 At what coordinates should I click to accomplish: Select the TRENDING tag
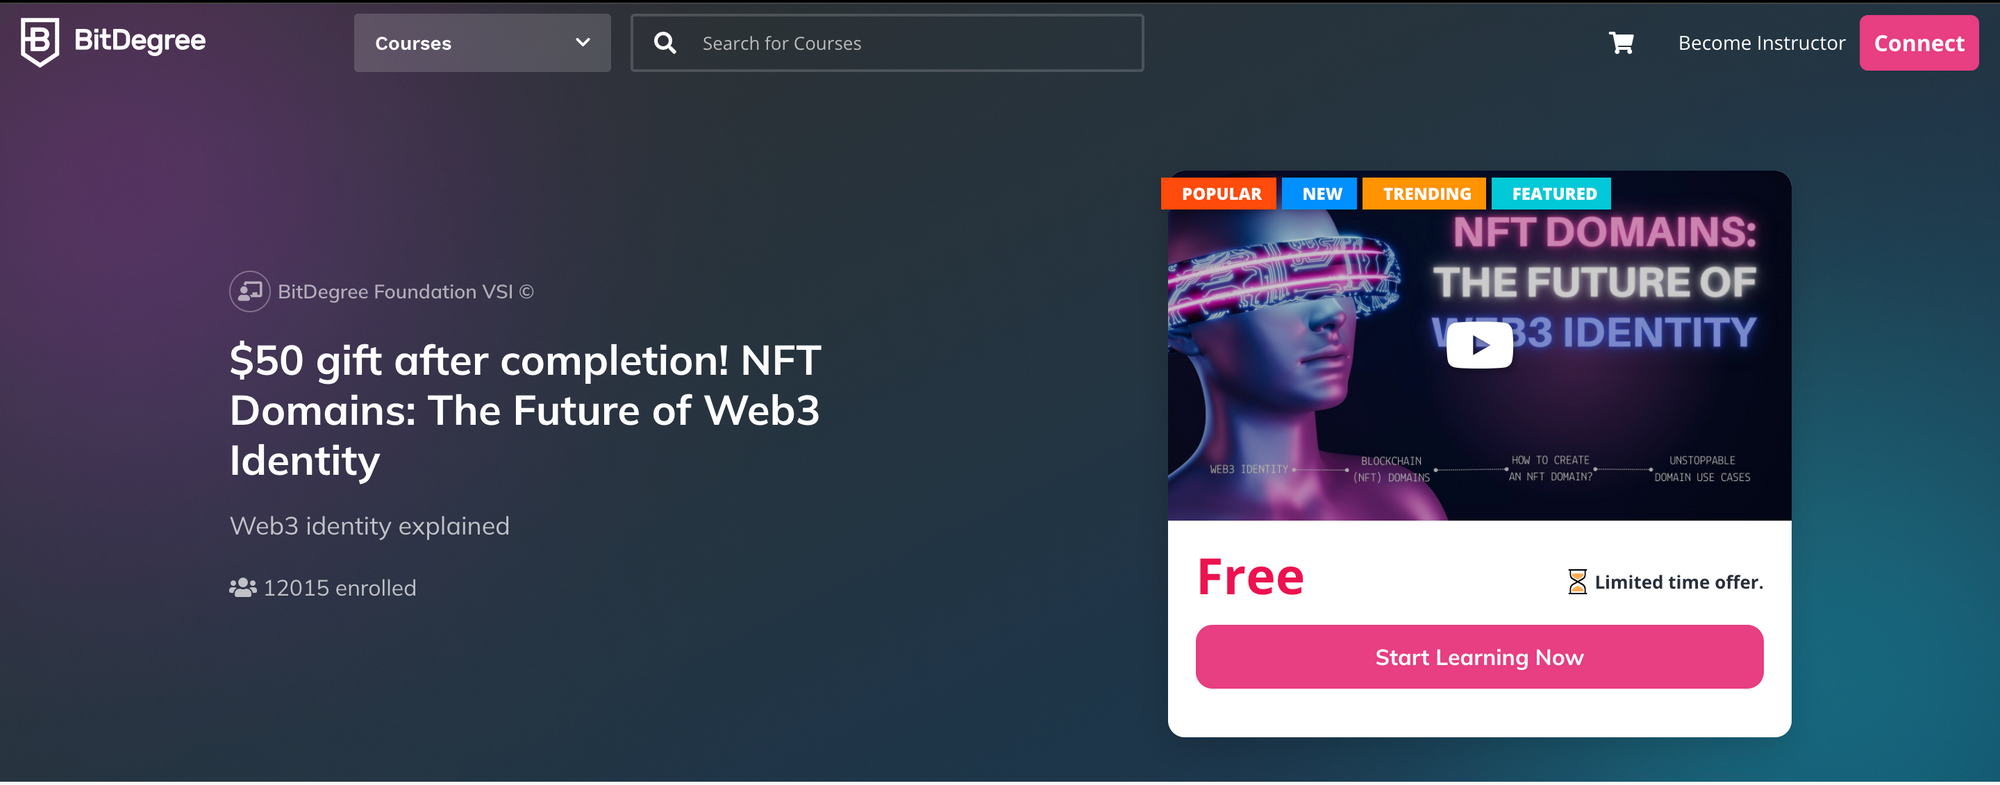pos(1425,193)
